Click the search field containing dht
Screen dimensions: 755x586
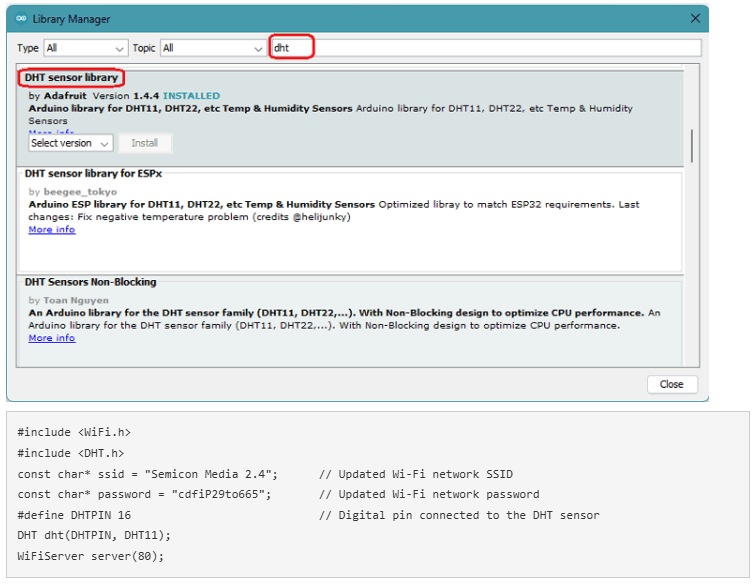tap(485, 48)
